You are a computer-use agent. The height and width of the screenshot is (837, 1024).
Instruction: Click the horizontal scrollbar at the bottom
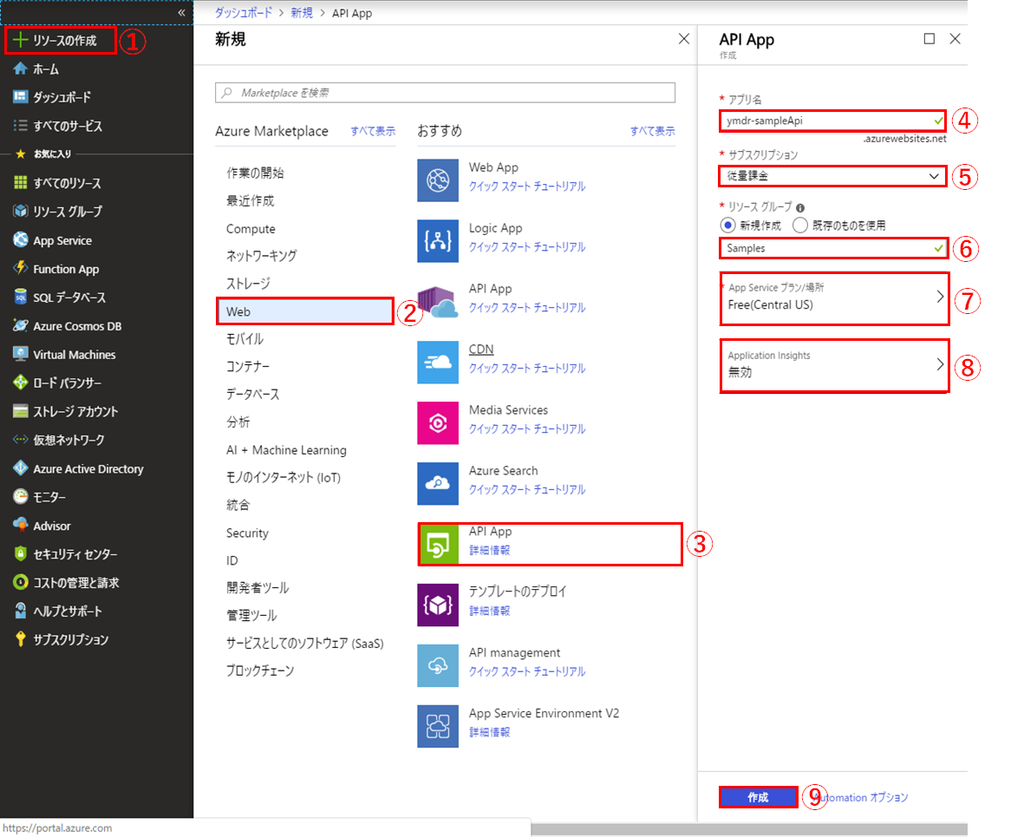pos(749,829)
